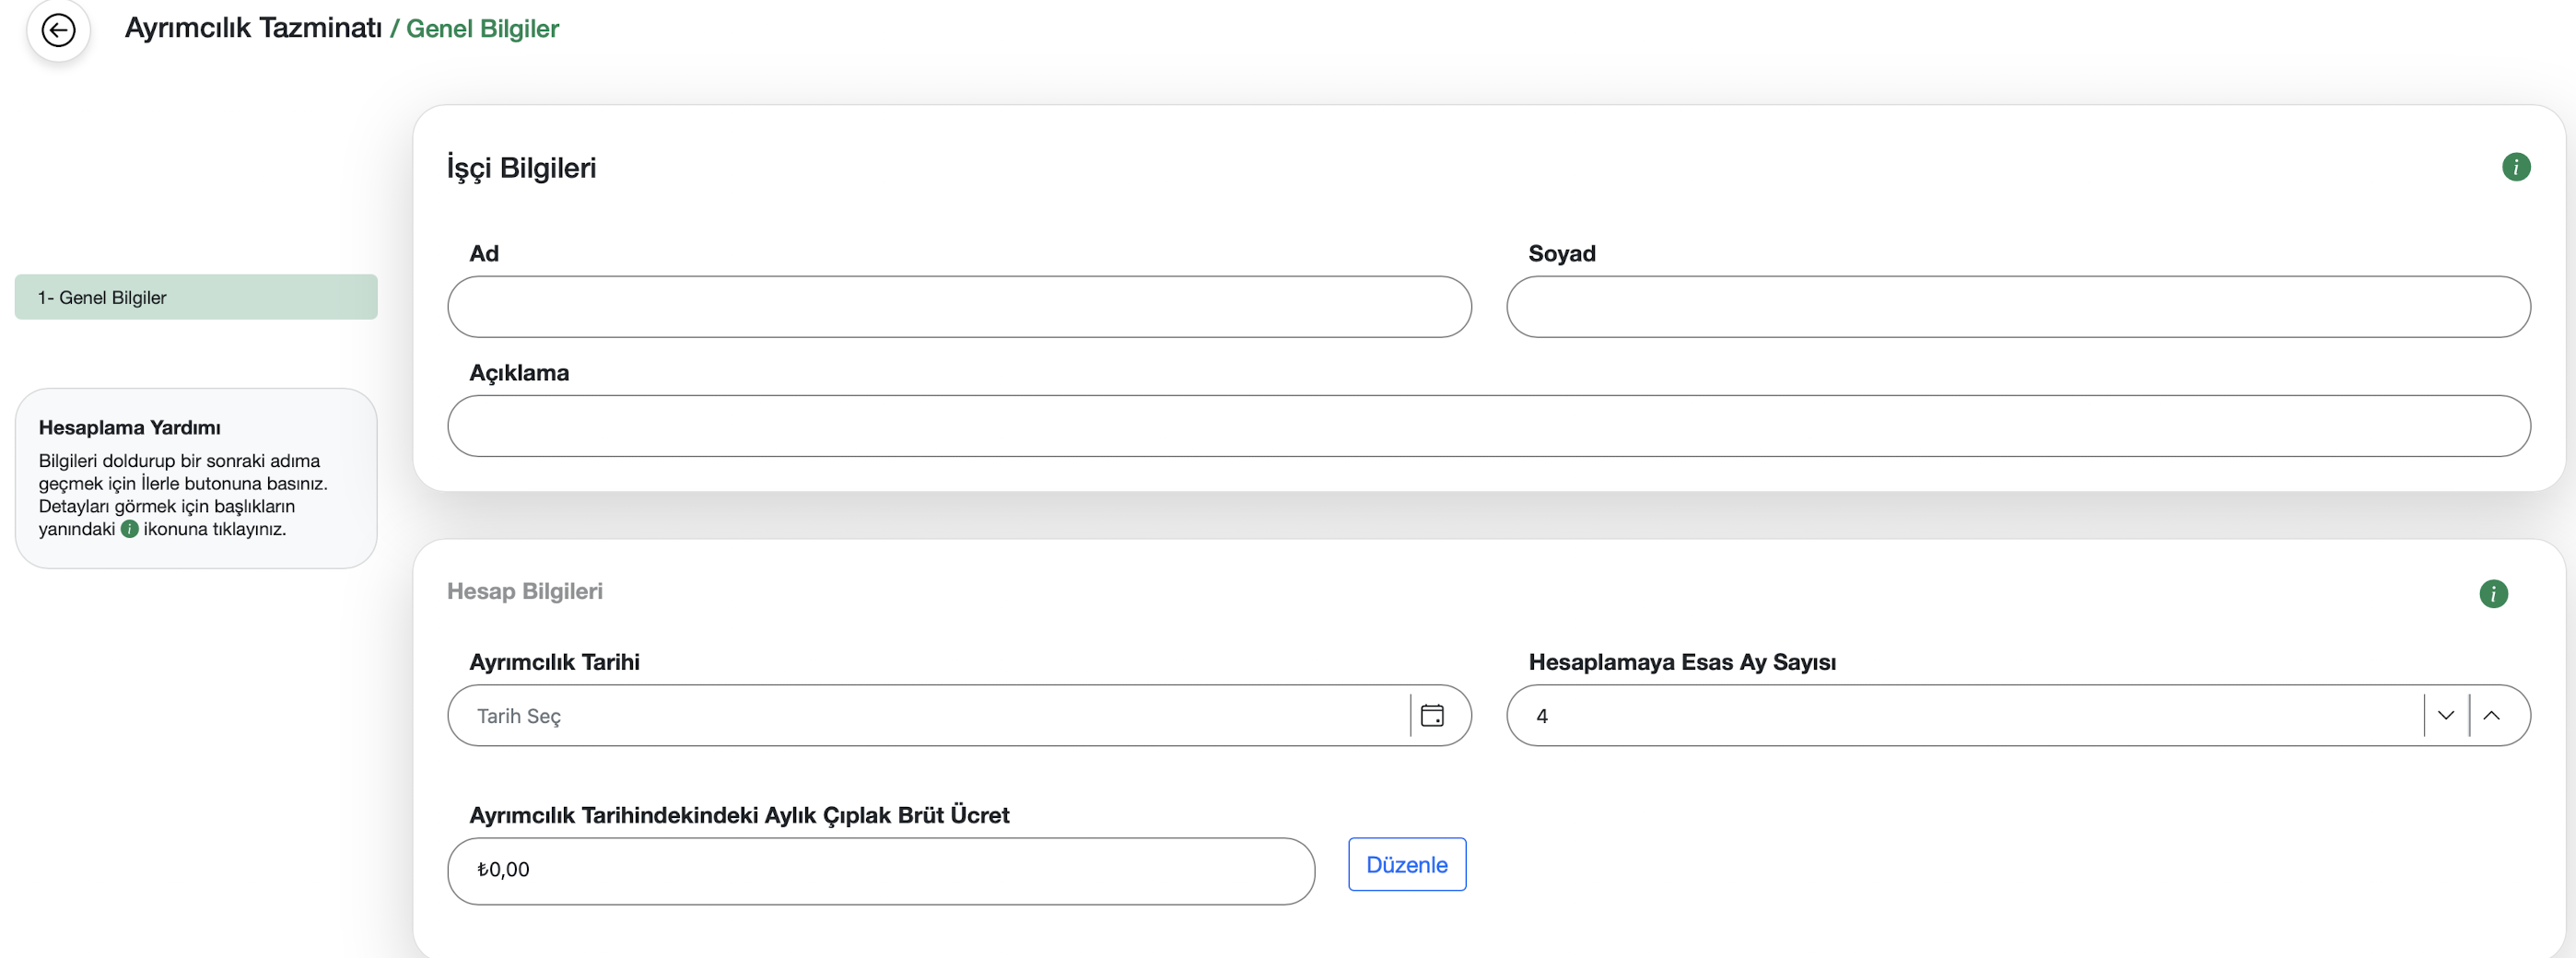The height and width of the screenshot is (958, 2576).
Task: Click the green info icon in Hesaplama Yardımı text
Action: point(130,529)
